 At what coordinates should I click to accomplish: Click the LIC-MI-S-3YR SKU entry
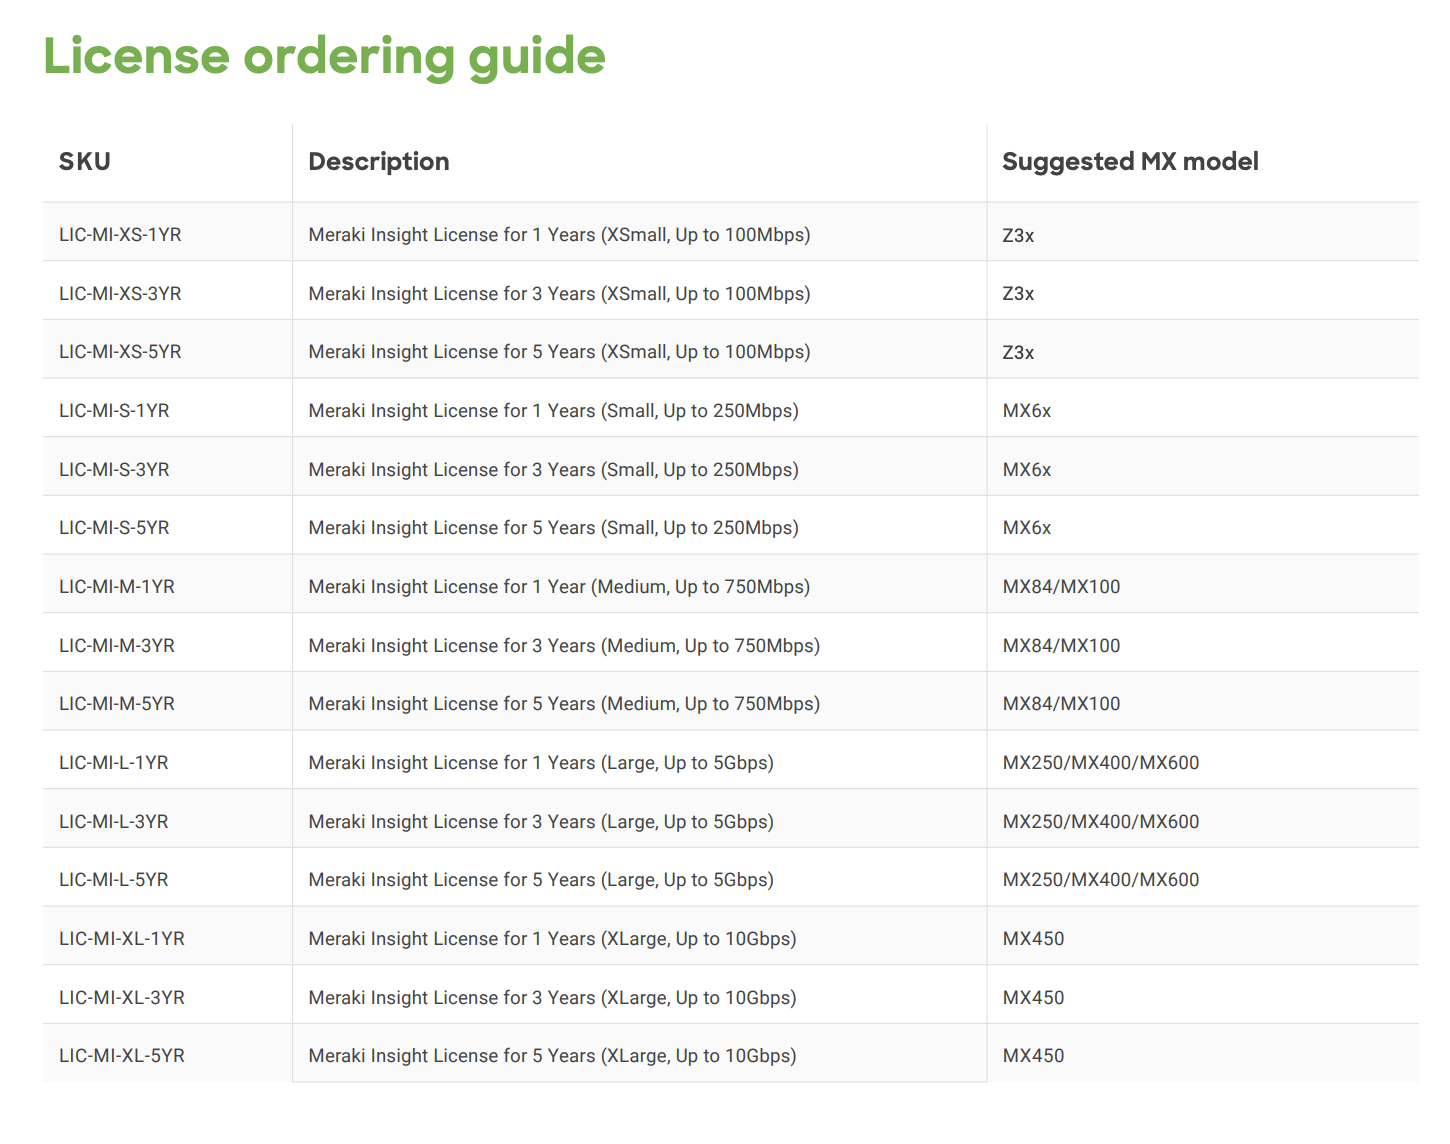coord(113,468)
